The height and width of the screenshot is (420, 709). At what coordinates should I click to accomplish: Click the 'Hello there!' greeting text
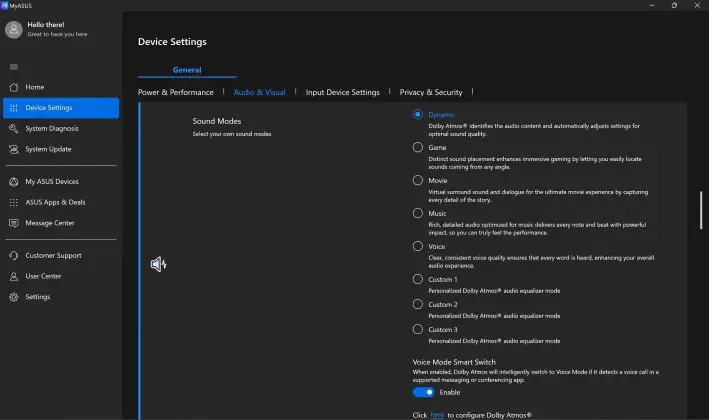(46, 25)
